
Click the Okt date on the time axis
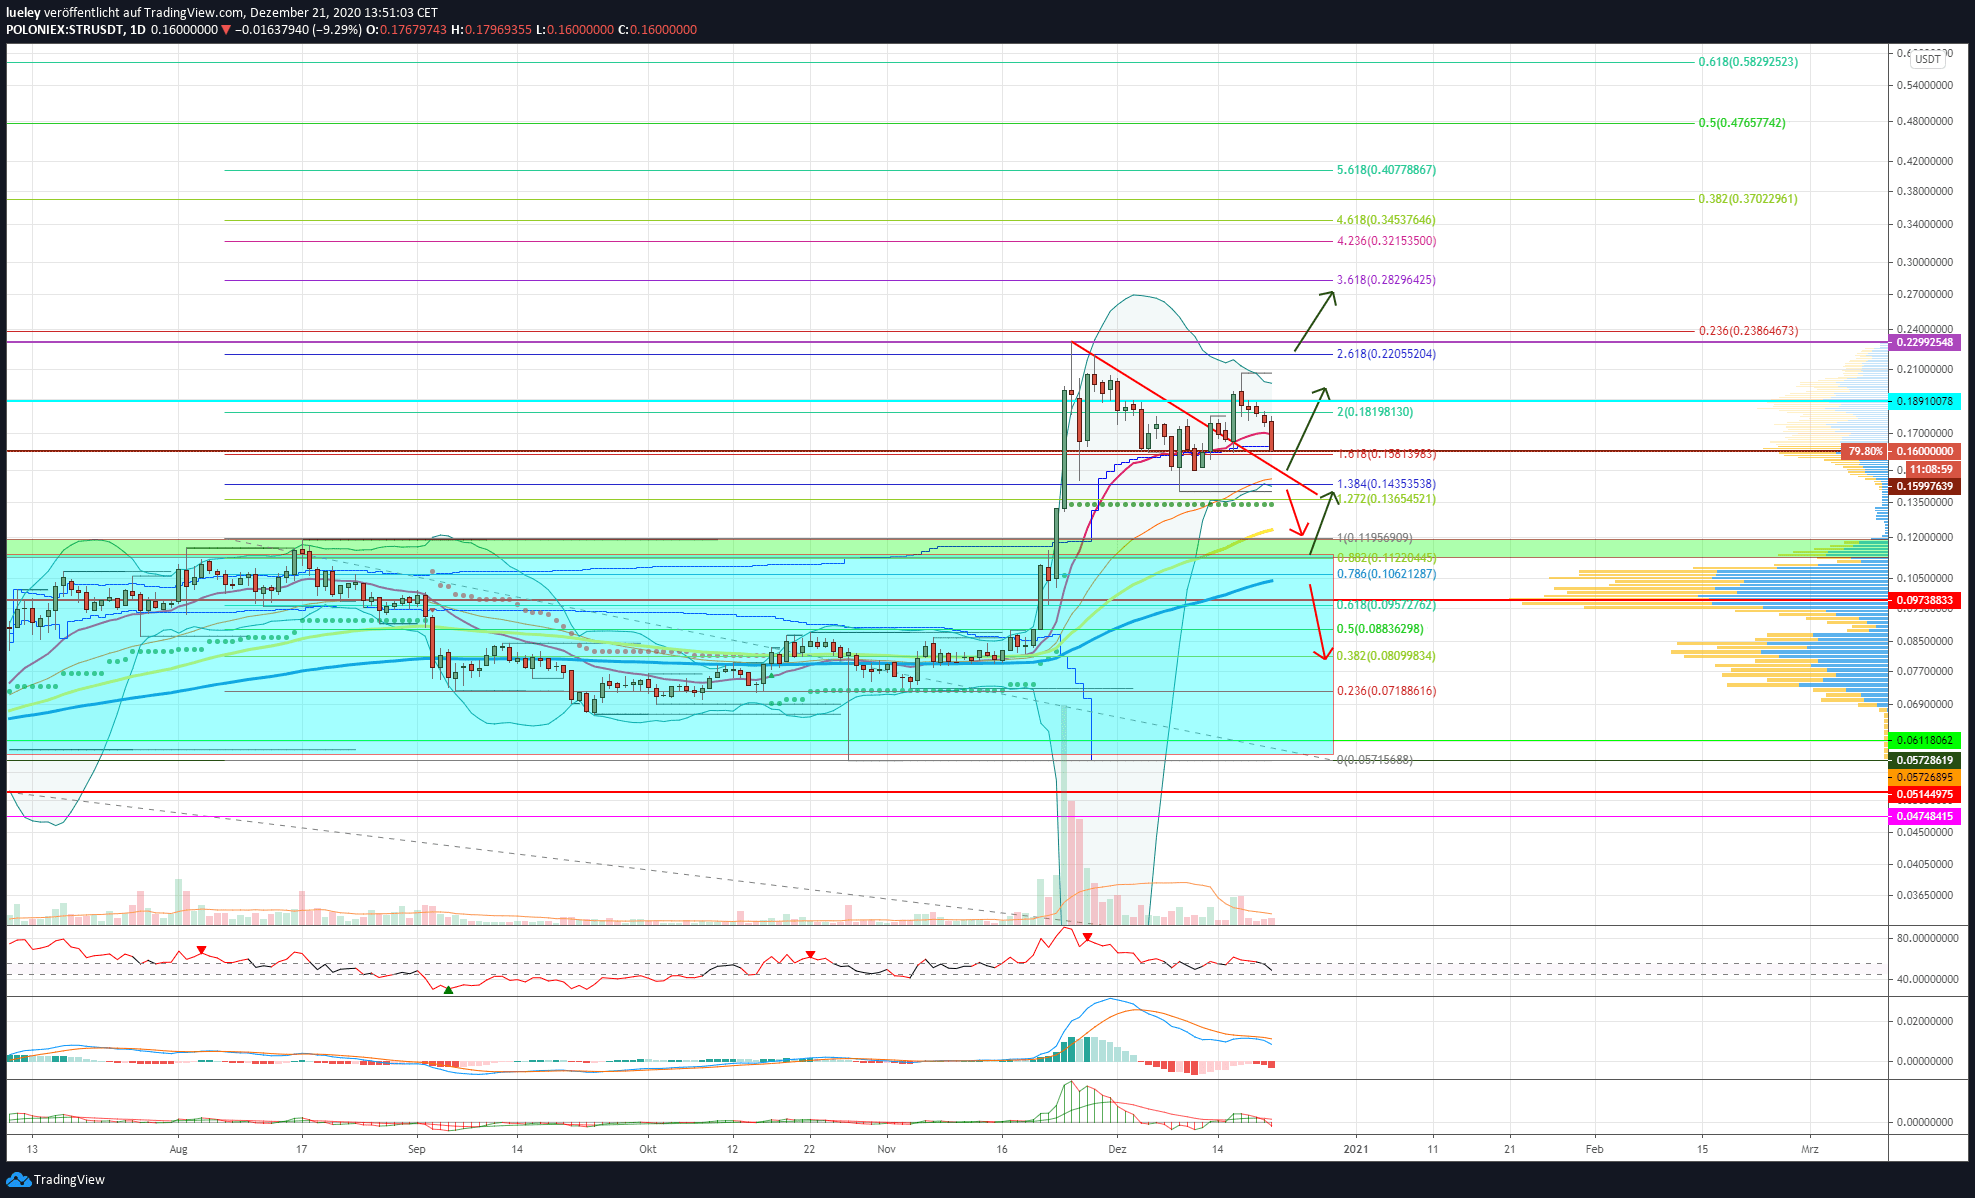pyautogui.click(x=648, y=1149)
